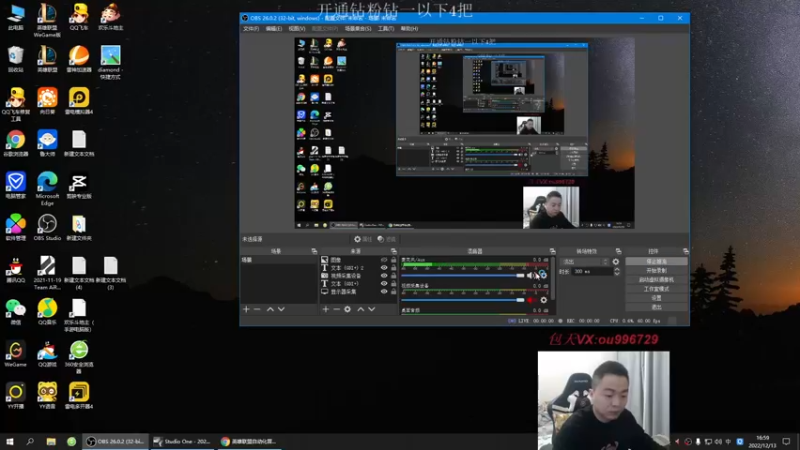Open the 360安全浏览器 desktop shortcut
This screenshot has width=800, height=450.
[79, 357]
